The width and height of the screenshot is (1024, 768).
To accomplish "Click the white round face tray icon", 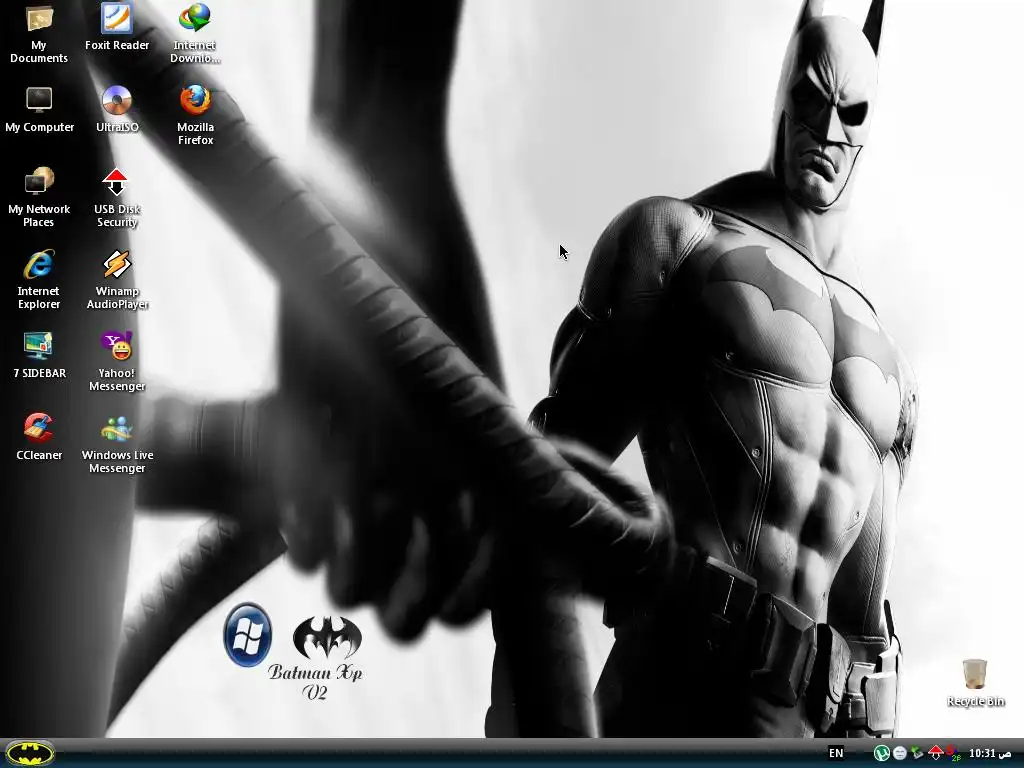I will (x=899, y=754).
